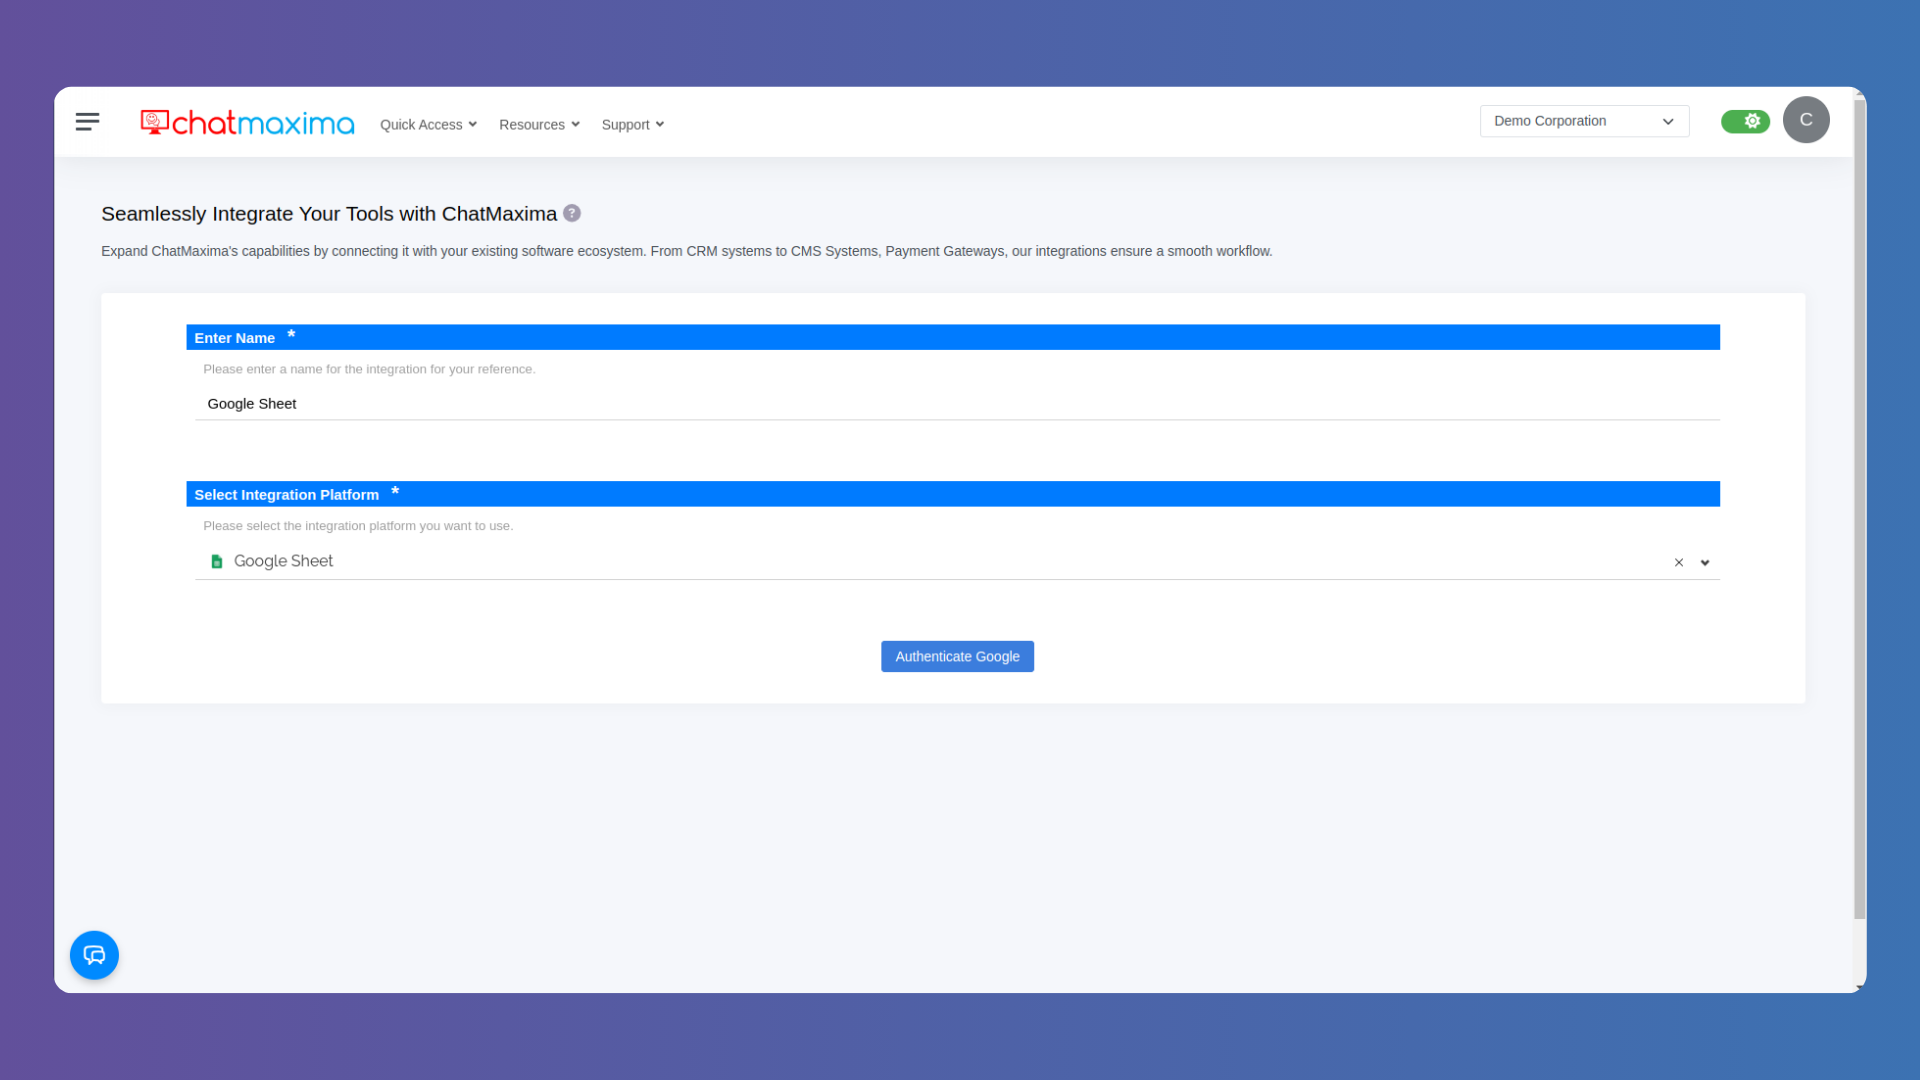
Task: Open the hamburger navigation menu
Action: (87, 121)
